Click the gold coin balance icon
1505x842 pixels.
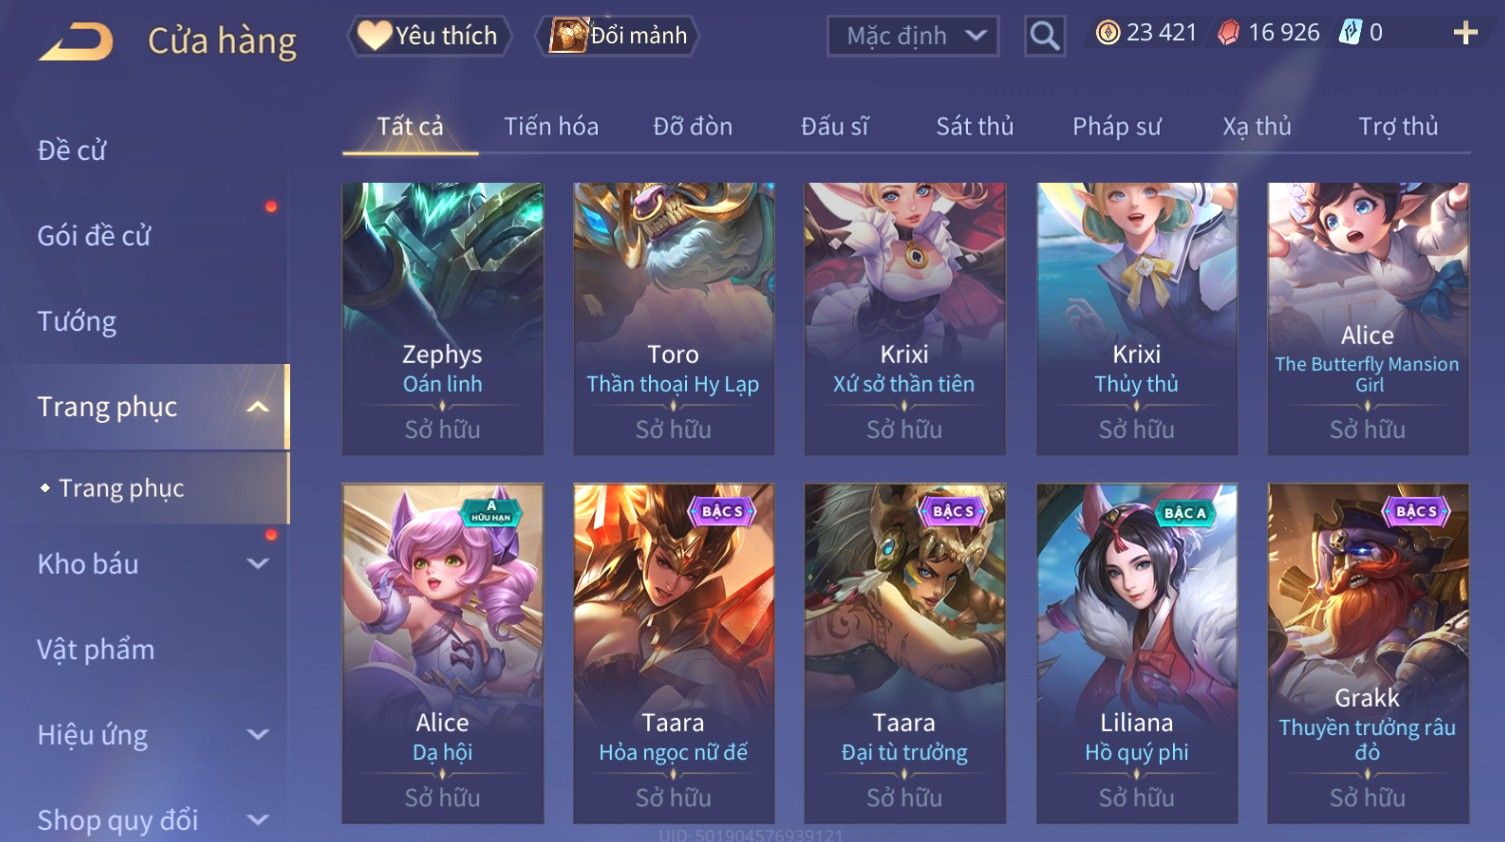(x=1108, y=33)
